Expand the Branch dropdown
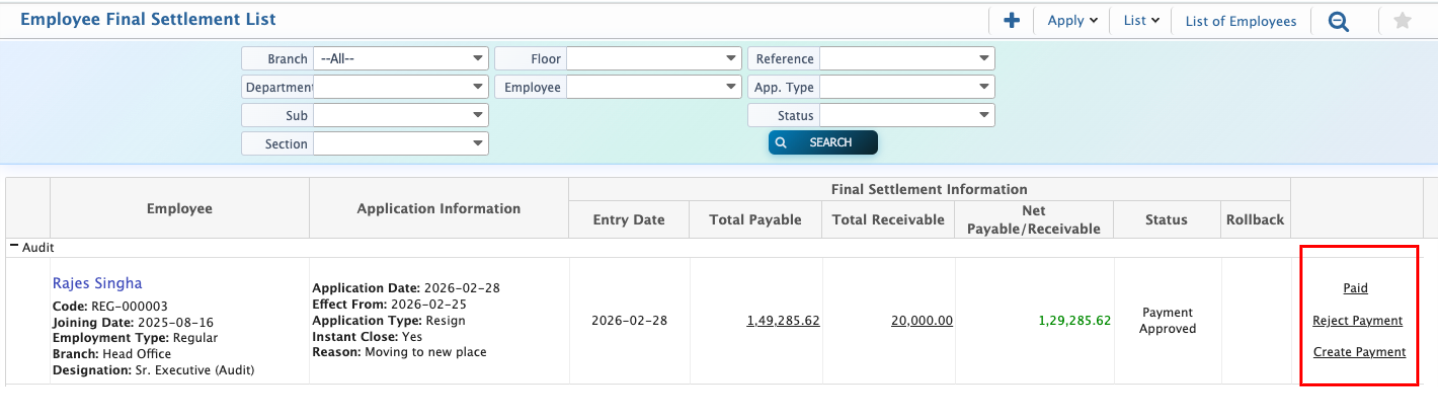Image resolution: width=1438 pixels, height=419 pixels. (401, 59)
